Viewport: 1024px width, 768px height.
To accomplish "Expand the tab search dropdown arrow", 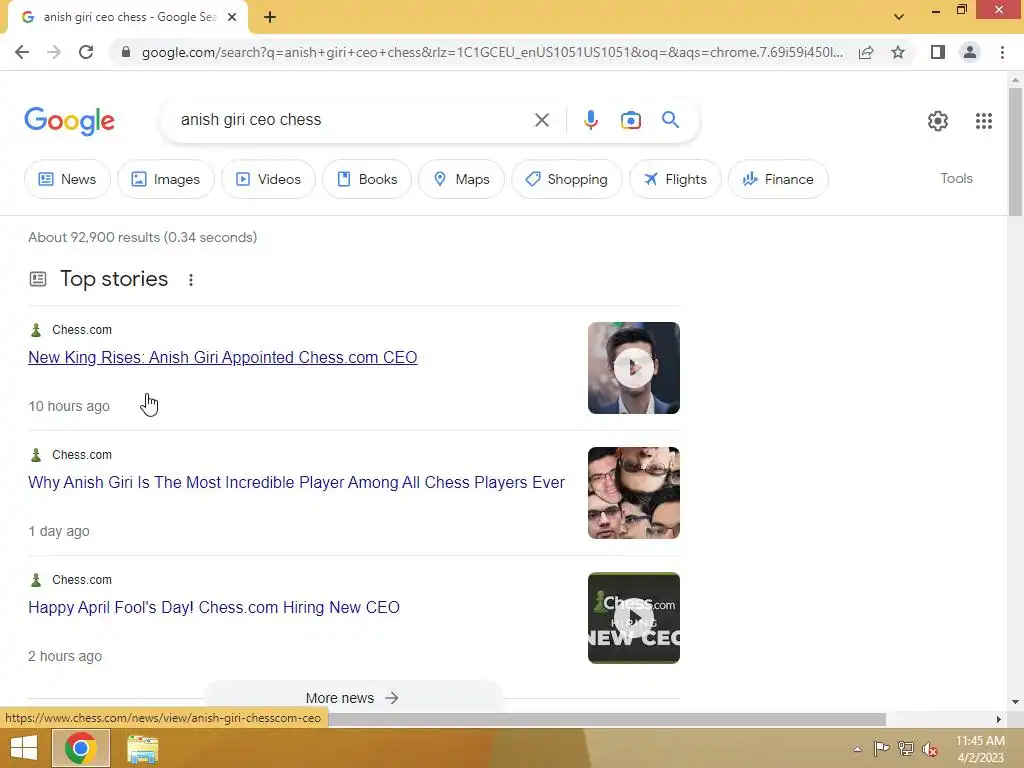I will 899,17.
